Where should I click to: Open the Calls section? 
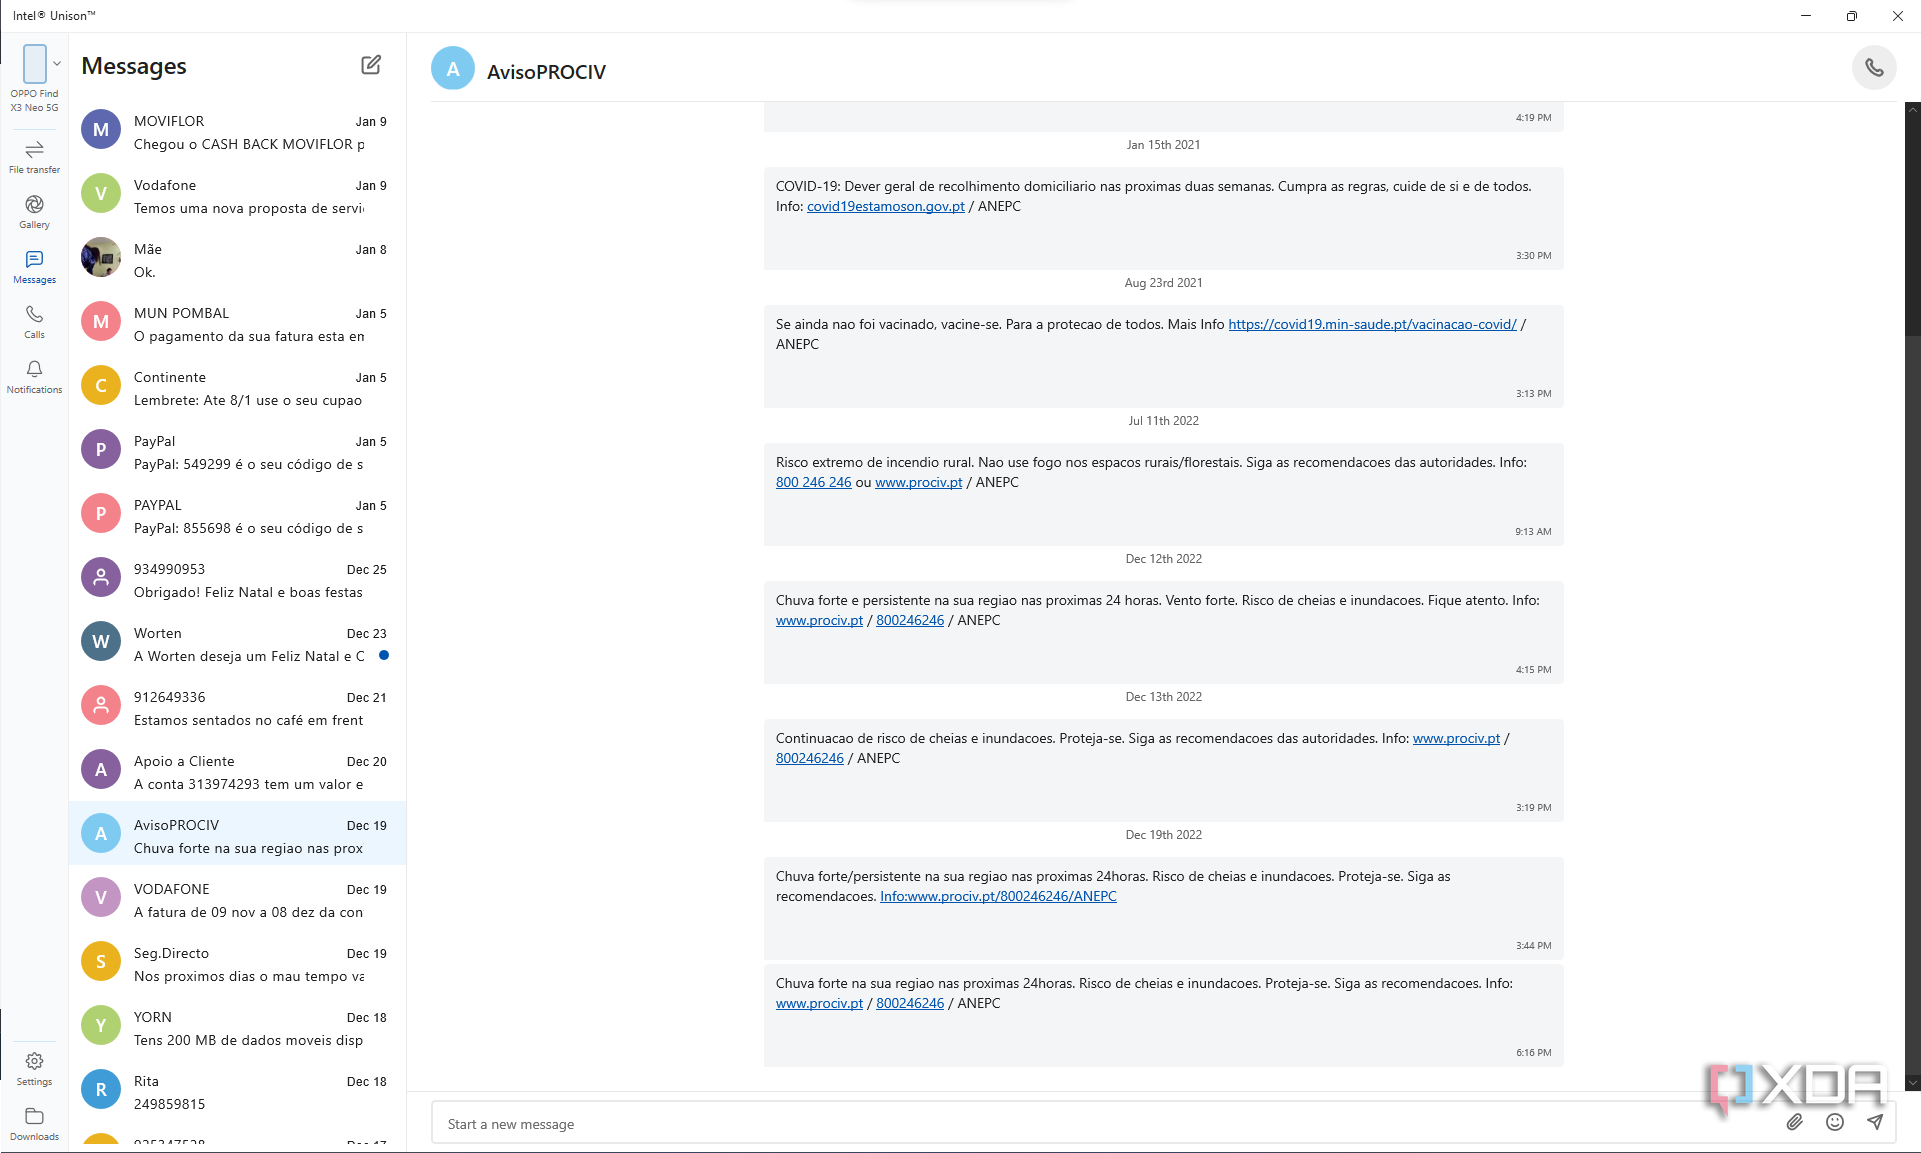point(34,322)
